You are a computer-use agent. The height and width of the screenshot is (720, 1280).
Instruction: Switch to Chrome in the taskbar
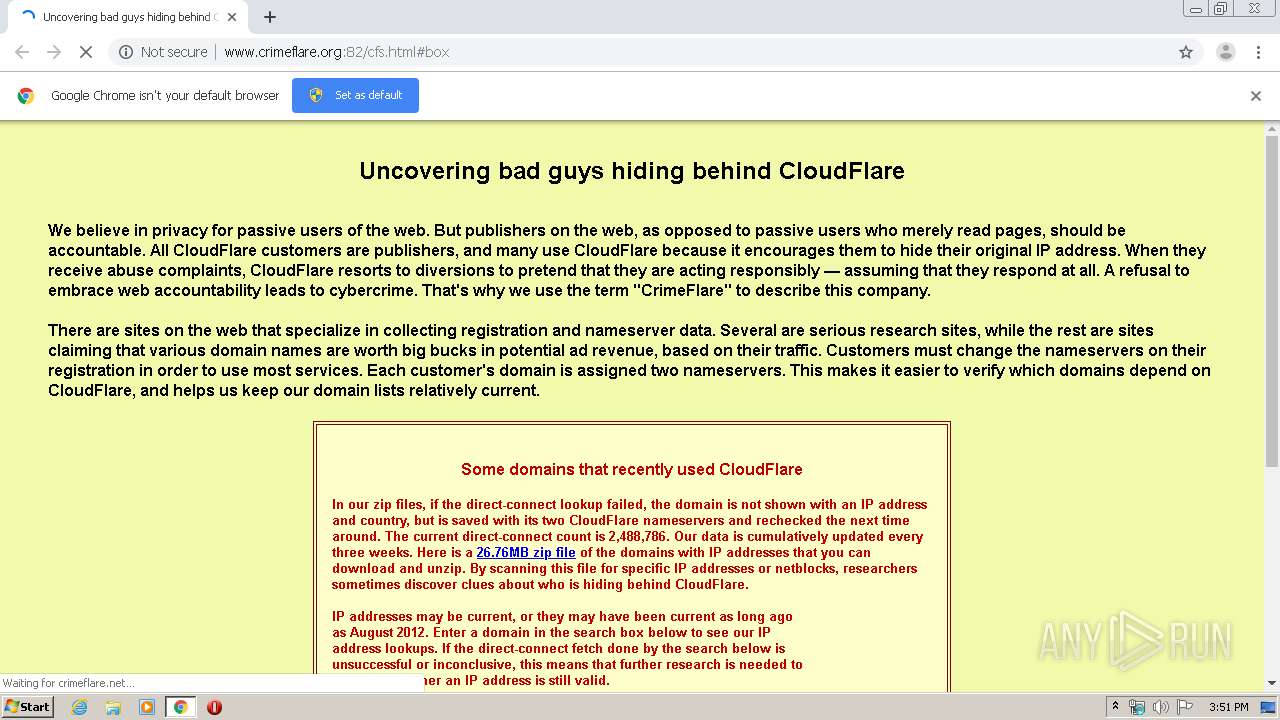tap(180, 707)
